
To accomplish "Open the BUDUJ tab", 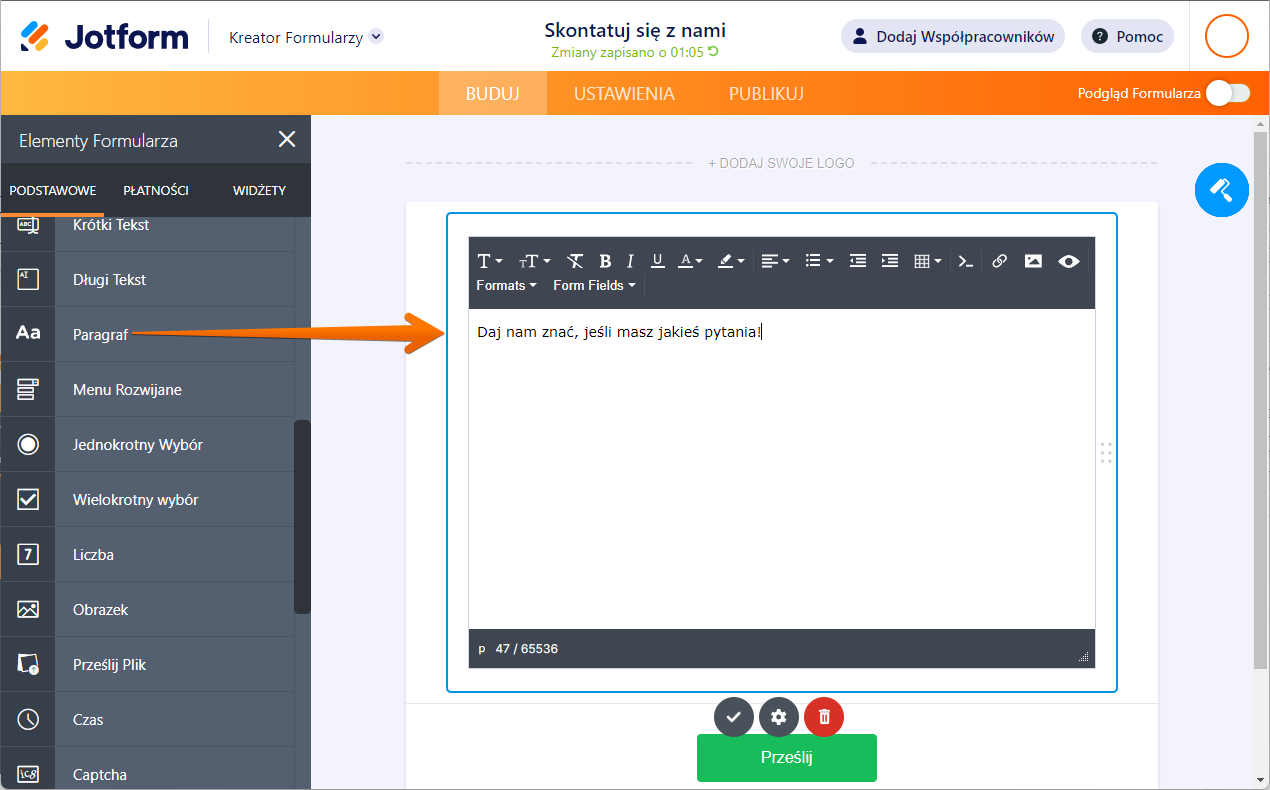I will 493,94.
